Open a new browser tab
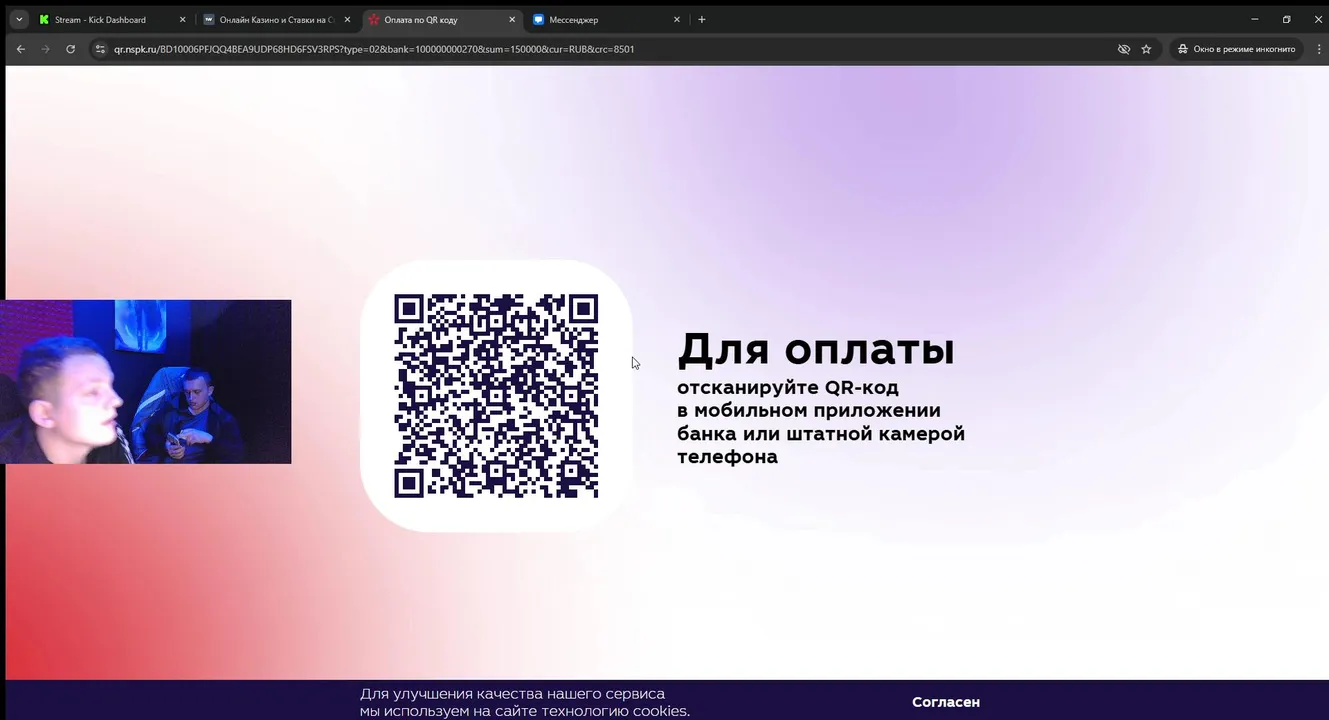Viewport: 1329px width, 720px height. pos(701,19)
